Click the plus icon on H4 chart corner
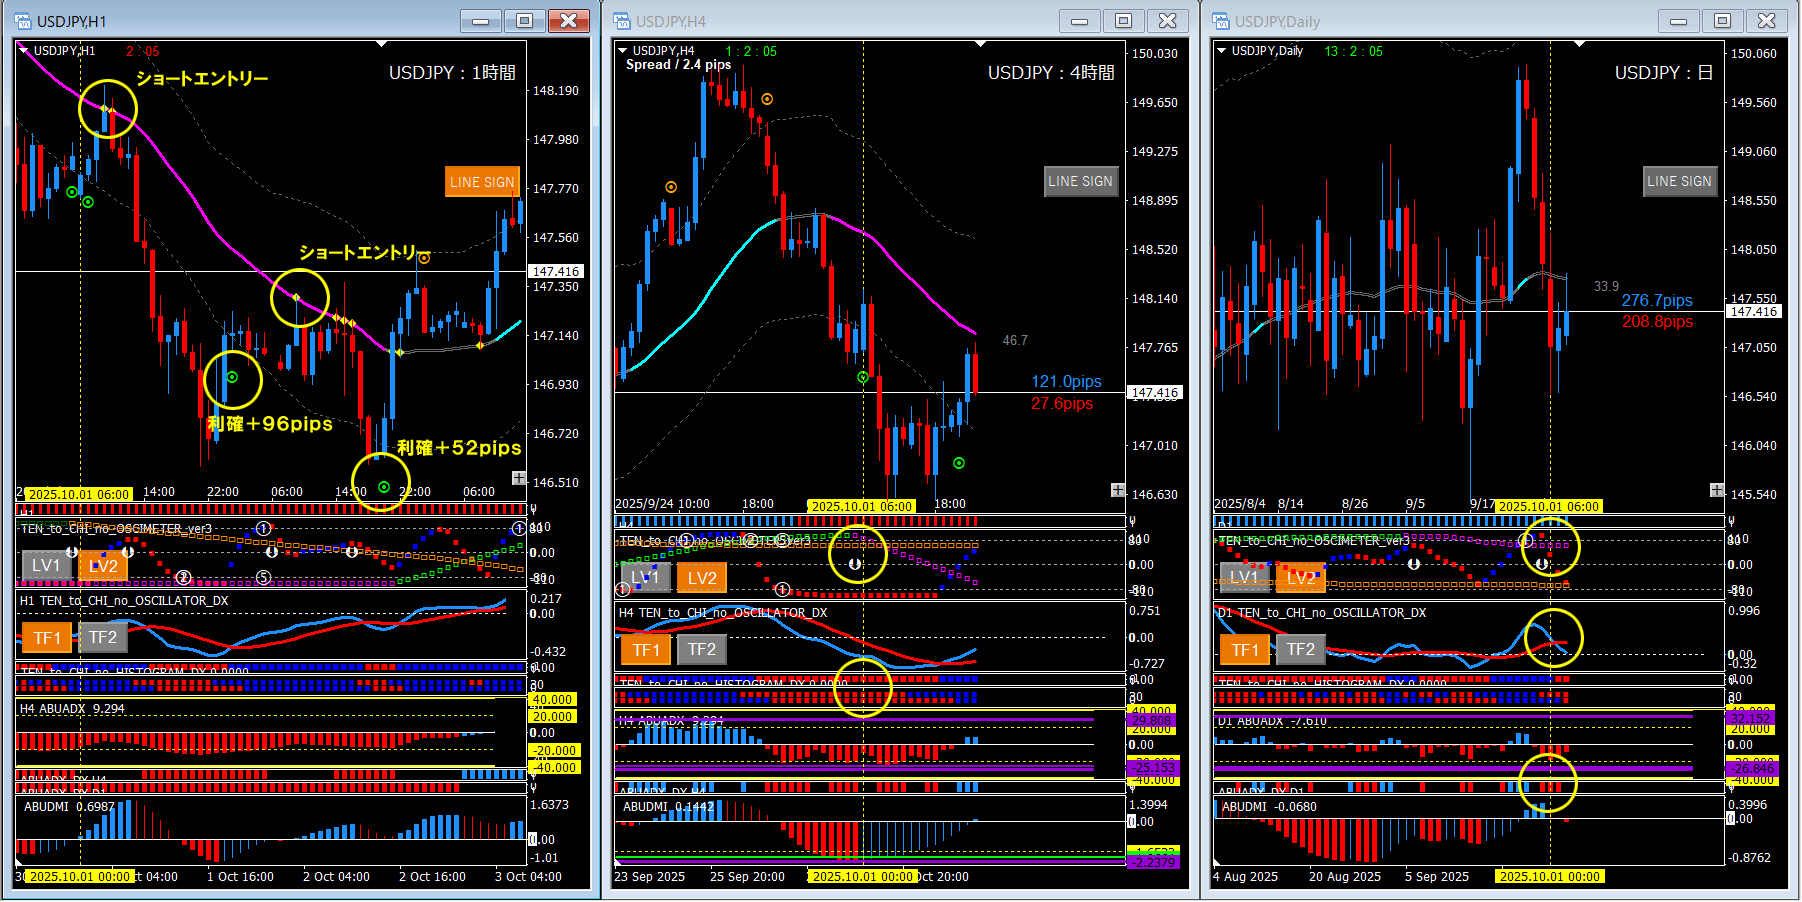This screenshot has width=1802, height=902. click(1118, 490)
